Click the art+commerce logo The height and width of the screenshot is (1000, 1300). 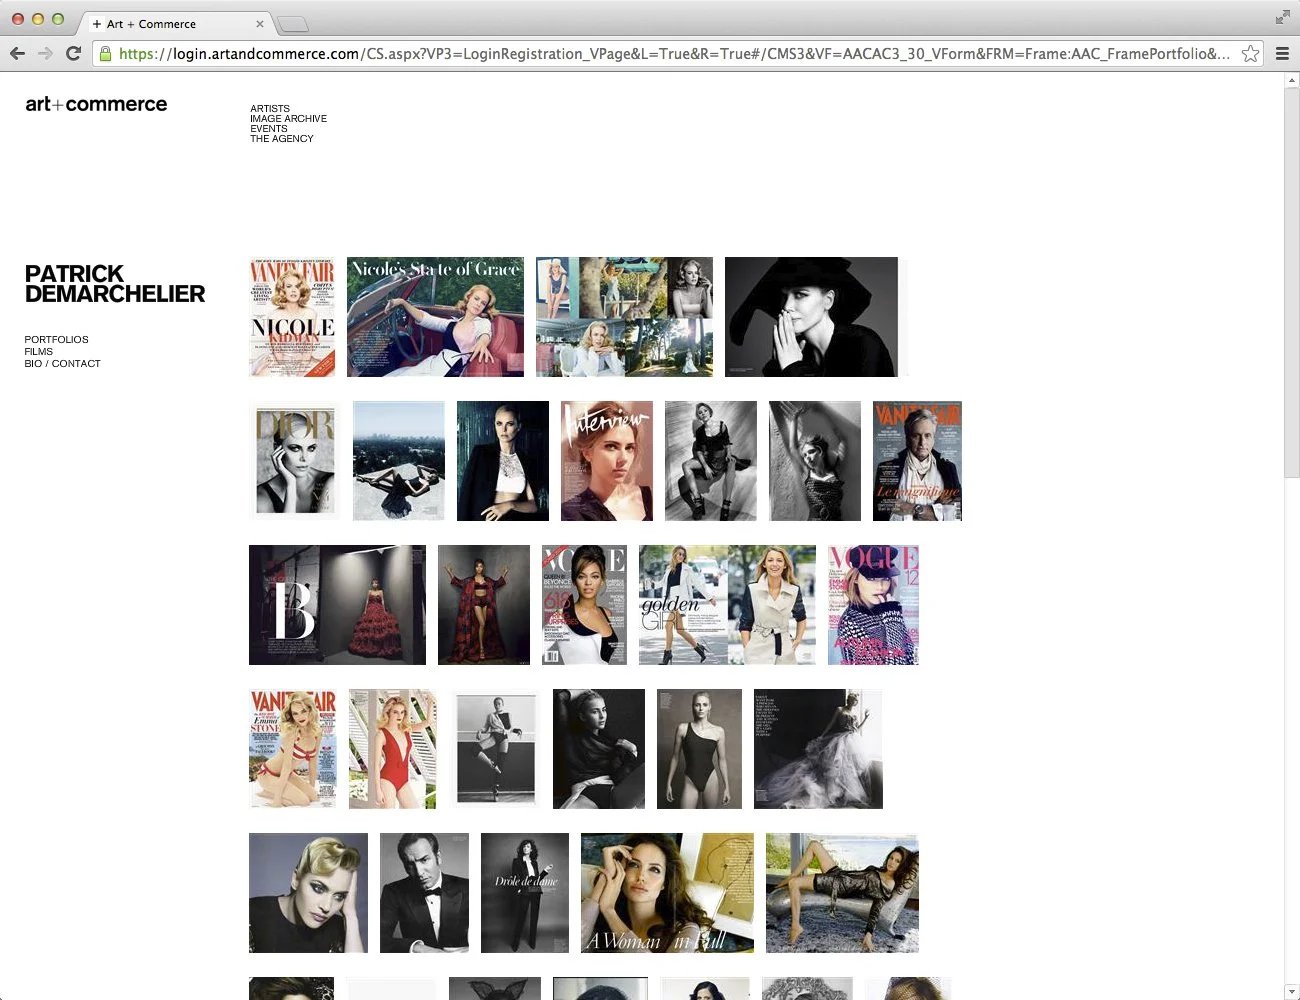[96, 104]
